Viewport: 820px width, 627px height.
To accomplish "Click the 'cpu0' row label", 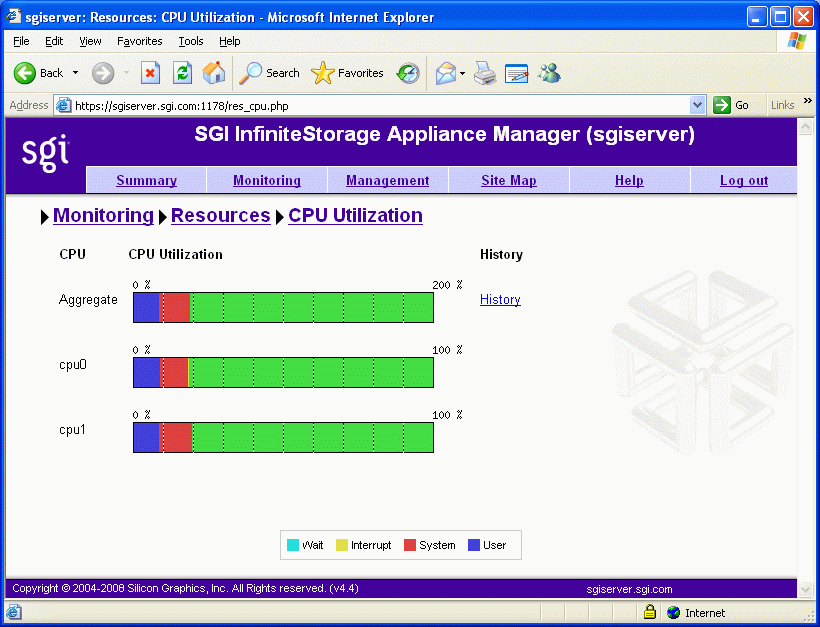I will click(x=73, y=364).
